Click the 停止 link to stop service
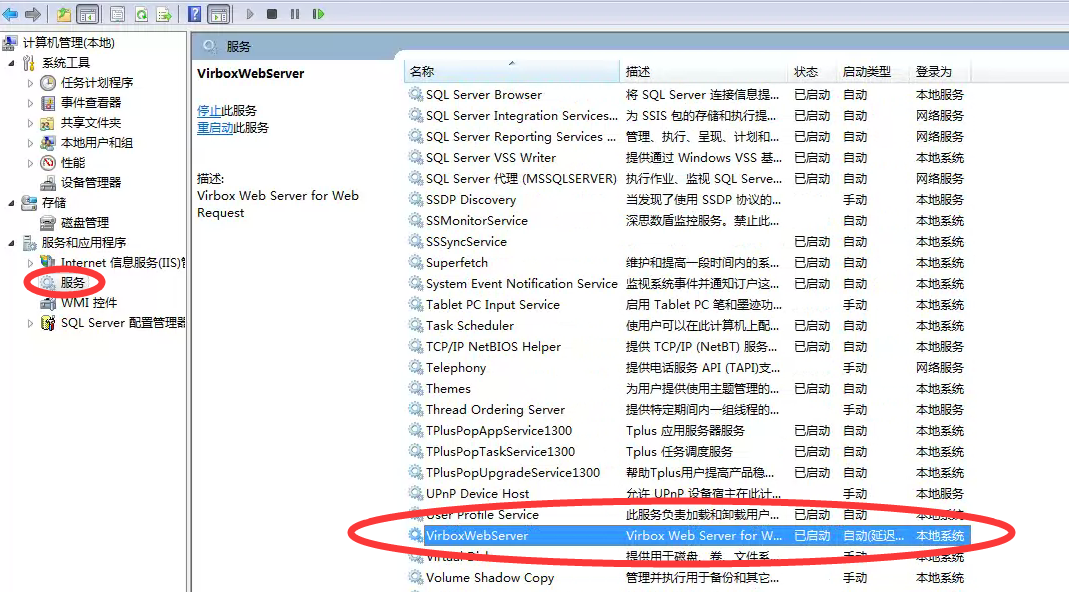The height and width of the screenshot is (592, 1069). (x=209, y=111)
